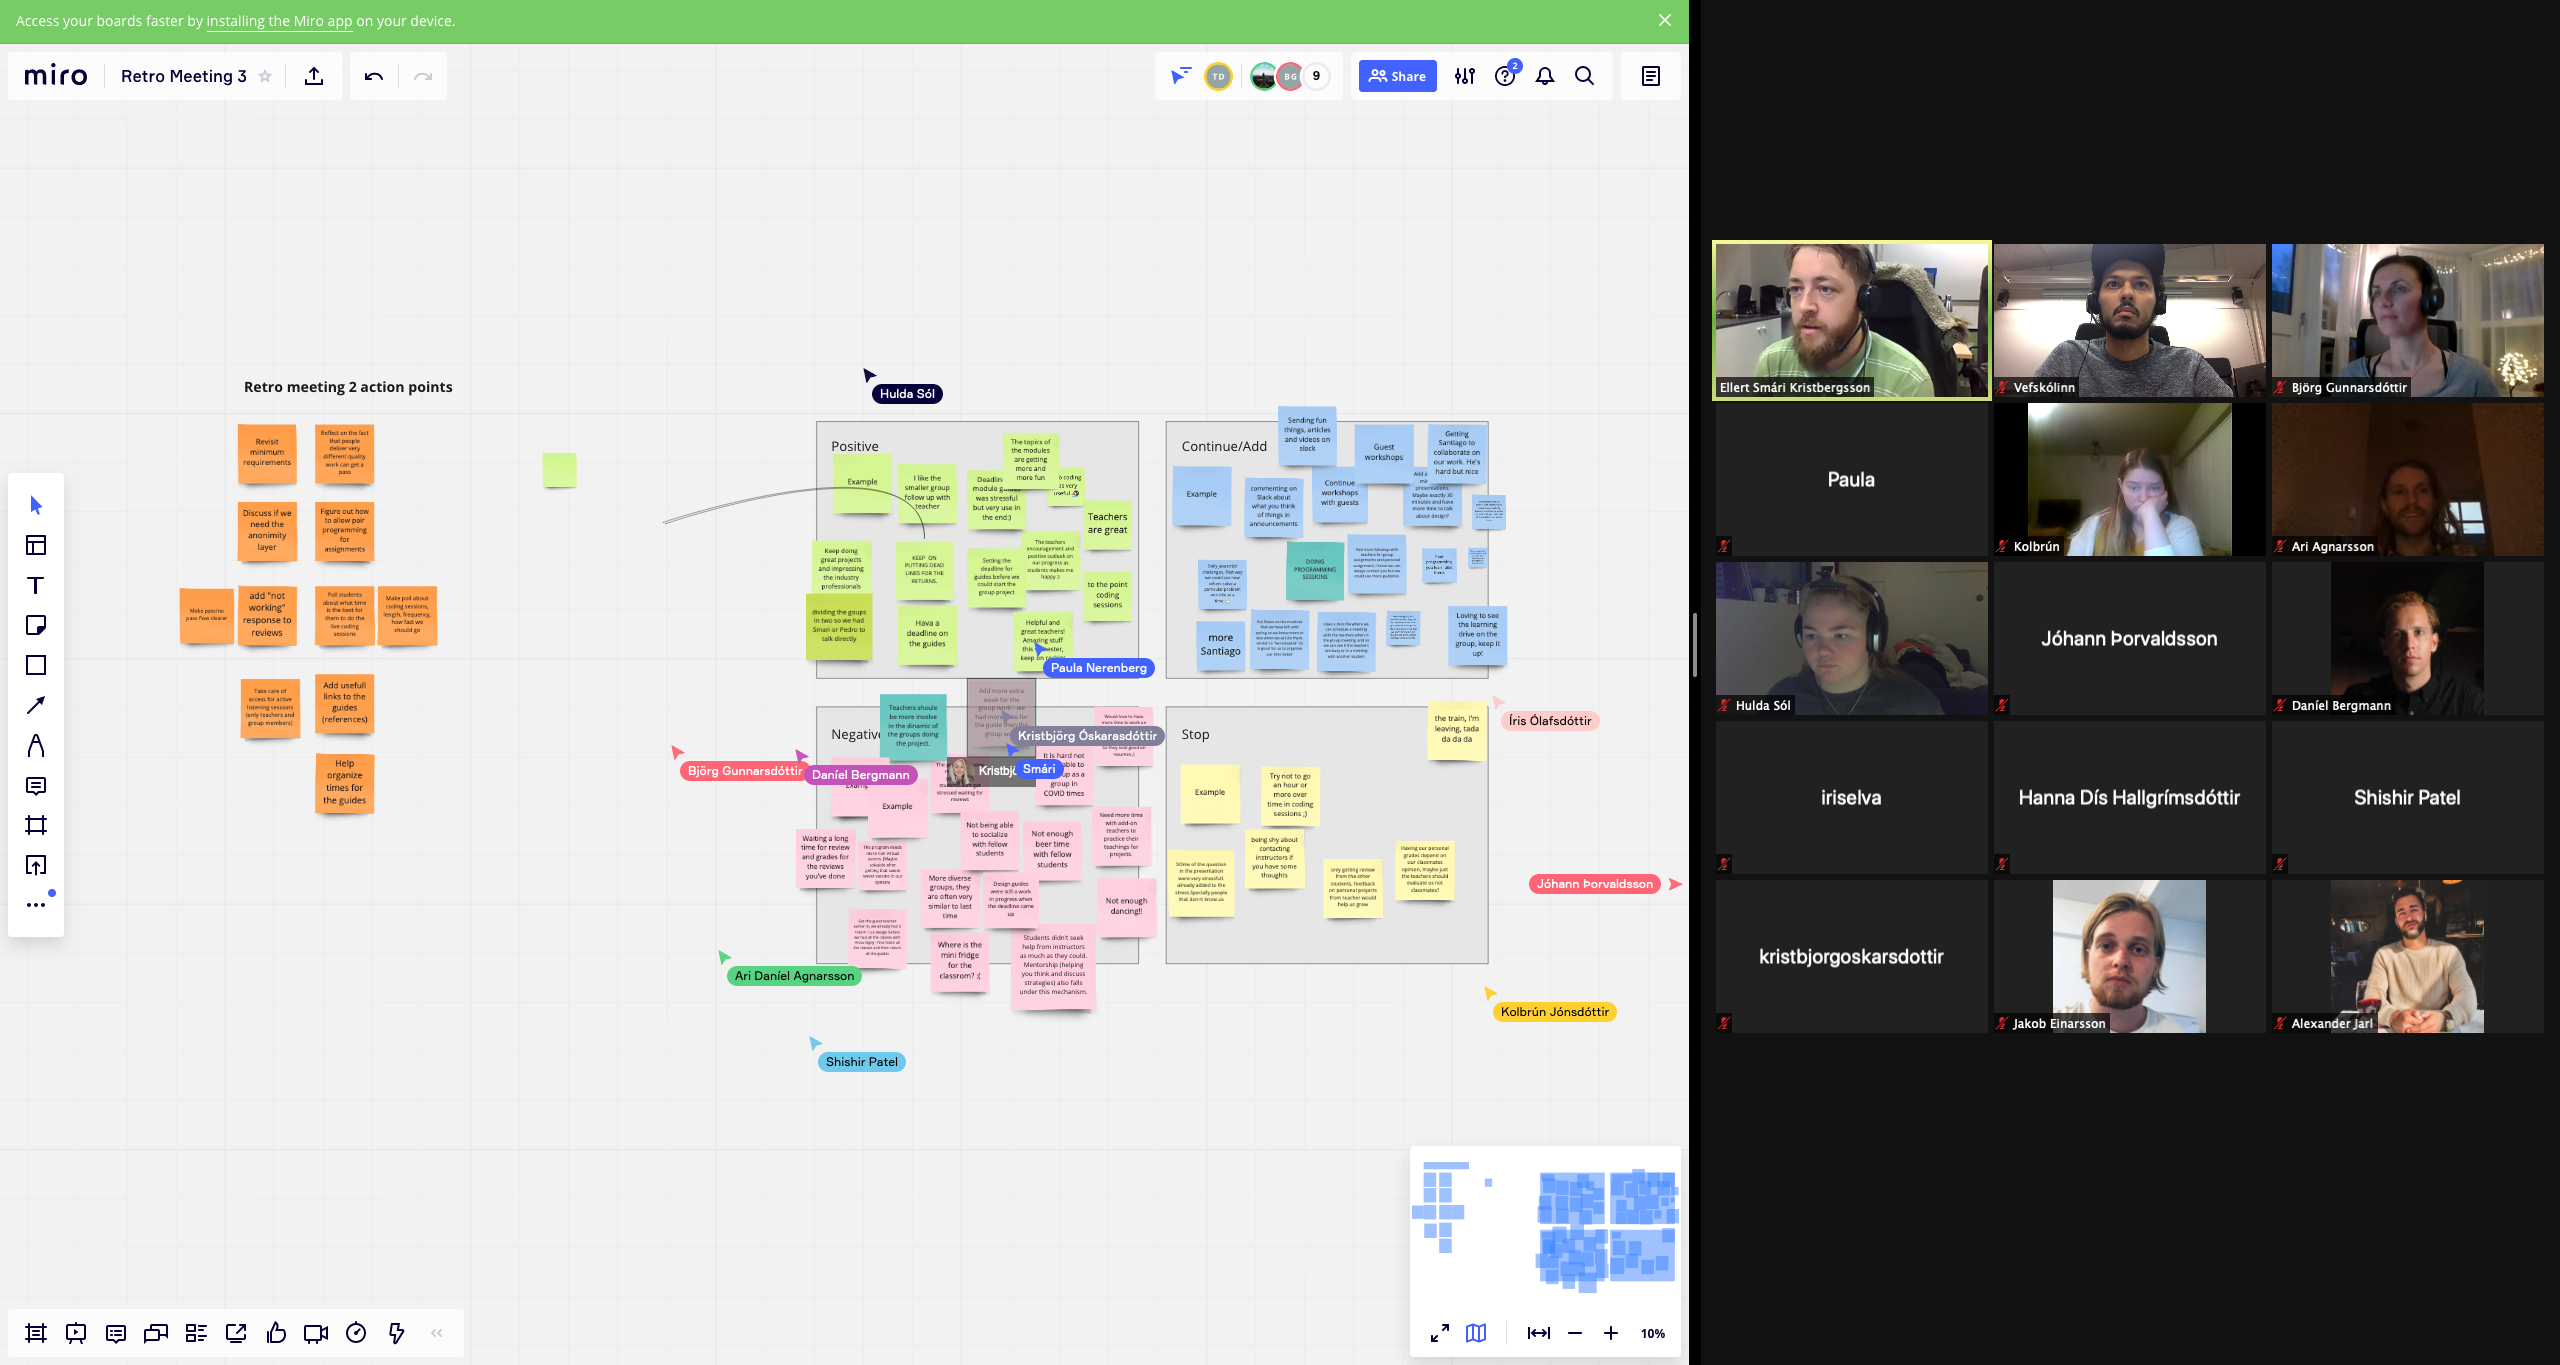The image size is (2560, 1365).
Task: Open the board settings sliders menu
Action: (x=1465, y=76)
